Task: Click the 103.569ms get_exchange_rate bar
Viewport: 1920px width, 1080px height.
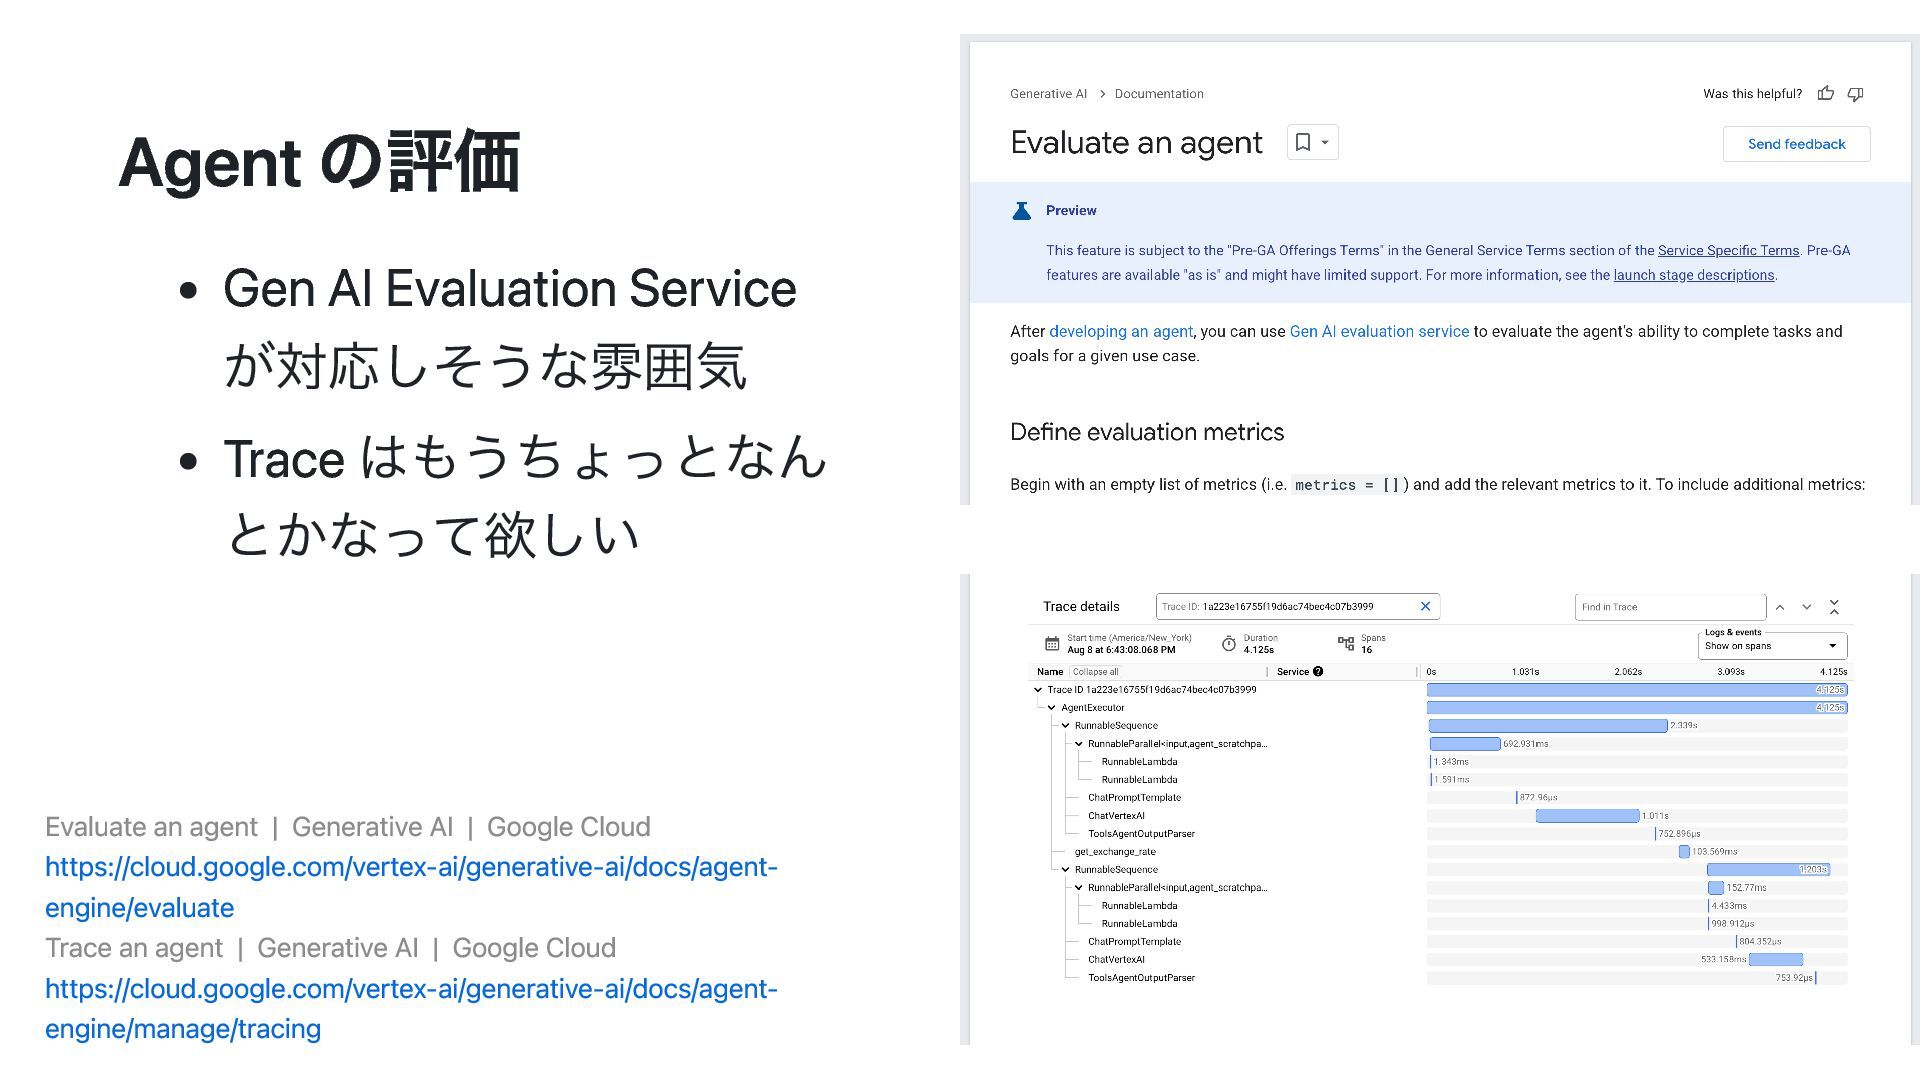Action: coord(1684,852)
